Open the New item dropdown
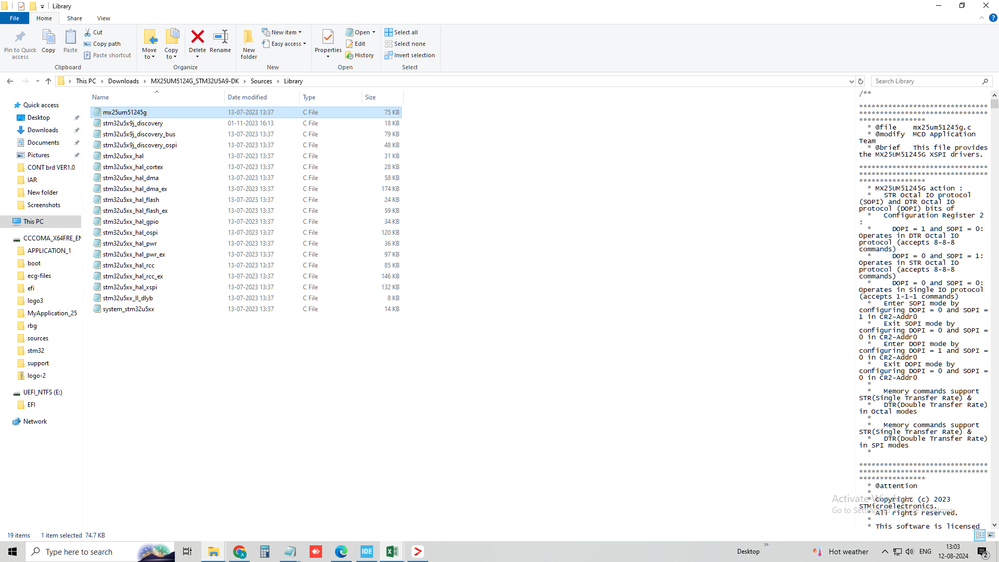Image resolution: width=999 pixels, height=562 pixels. point(282,32)
